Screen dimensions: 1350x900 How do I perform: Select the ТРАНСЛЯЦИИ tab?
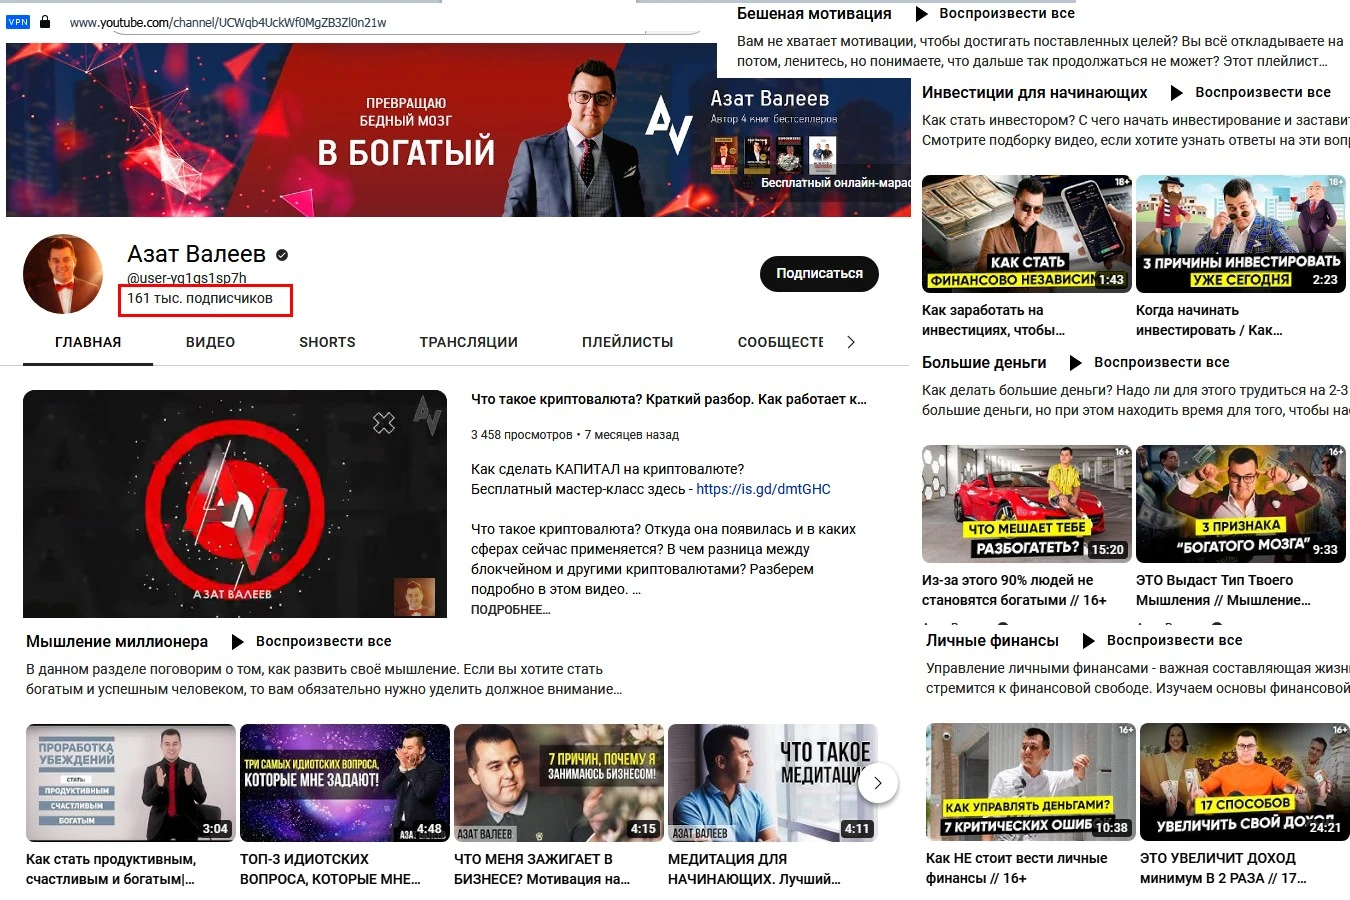[469, 342]
